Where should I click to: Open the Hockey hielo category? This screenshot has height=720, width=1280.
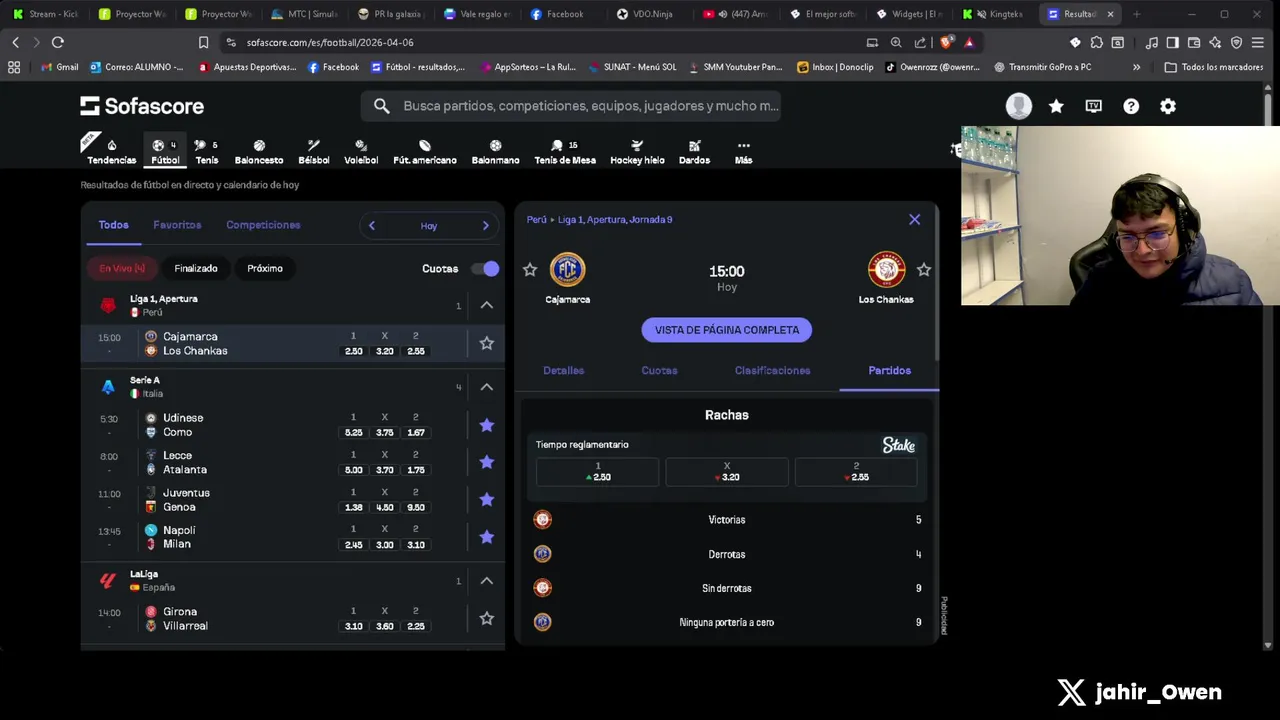pos(637,152)
